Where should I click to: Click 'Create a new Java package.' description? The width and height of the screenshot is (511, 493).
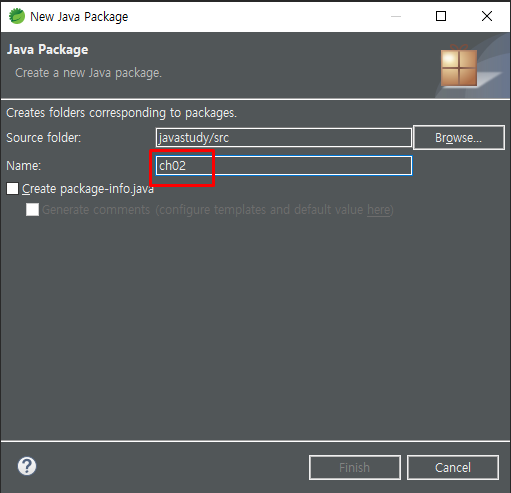[88, 73]
